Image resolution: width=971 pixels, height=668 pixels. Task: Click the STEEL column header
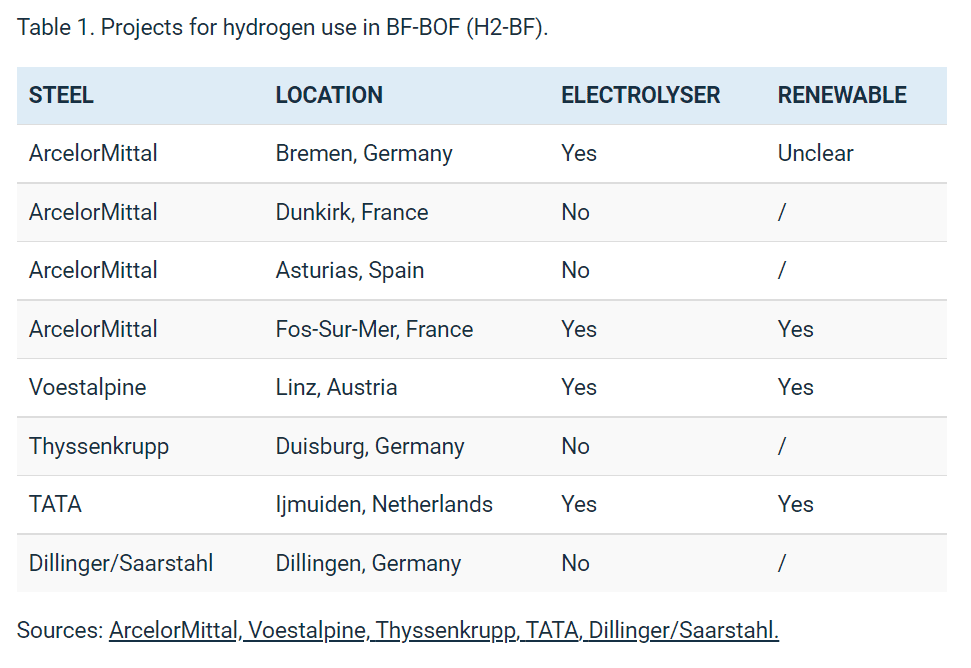(61, 95)
